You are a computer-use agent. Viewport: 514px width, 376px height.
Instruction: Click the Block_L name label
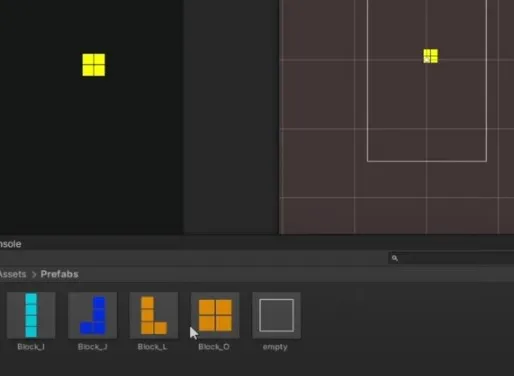click(x=153, y=347)
